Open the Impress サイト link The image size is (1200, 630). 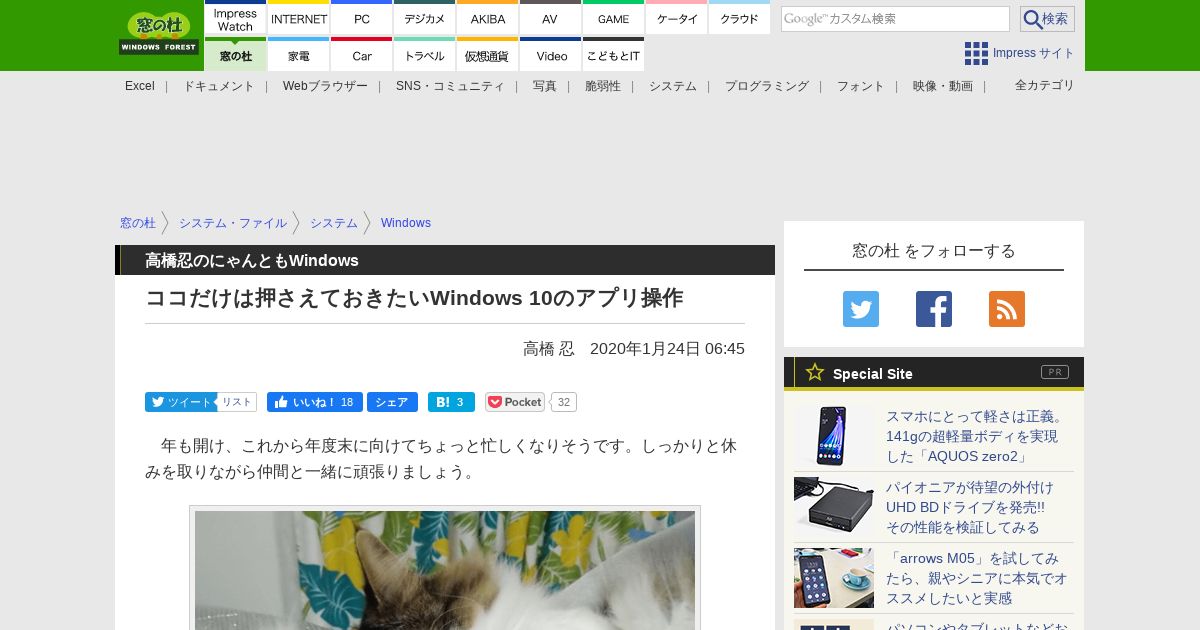1034,53
